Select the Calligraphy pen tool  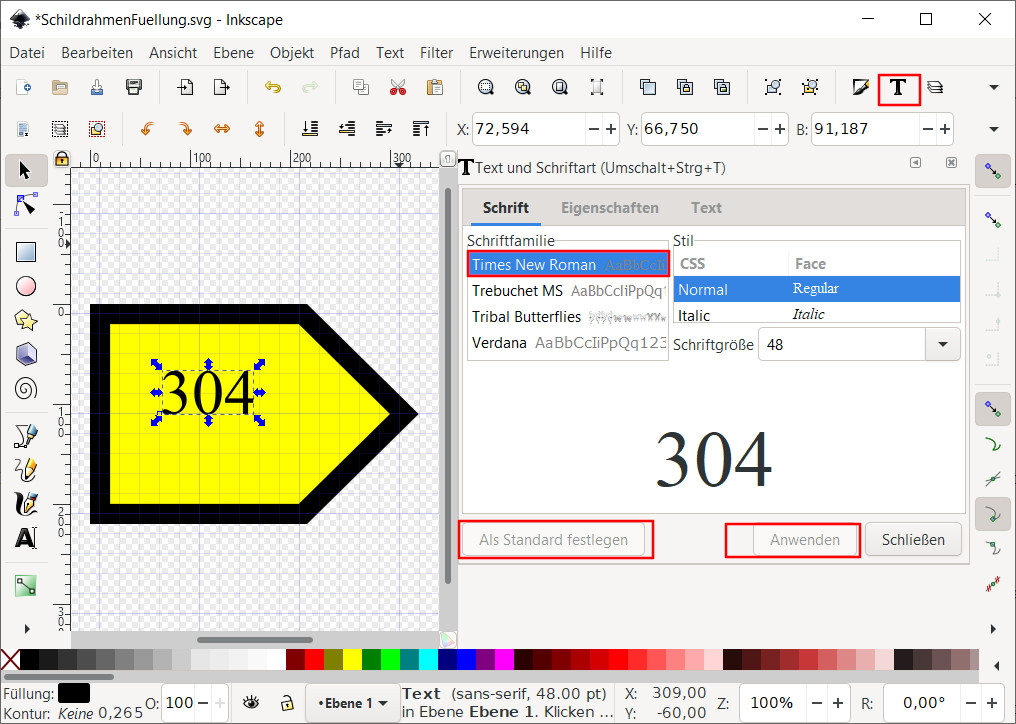click(x=26, y=503)
